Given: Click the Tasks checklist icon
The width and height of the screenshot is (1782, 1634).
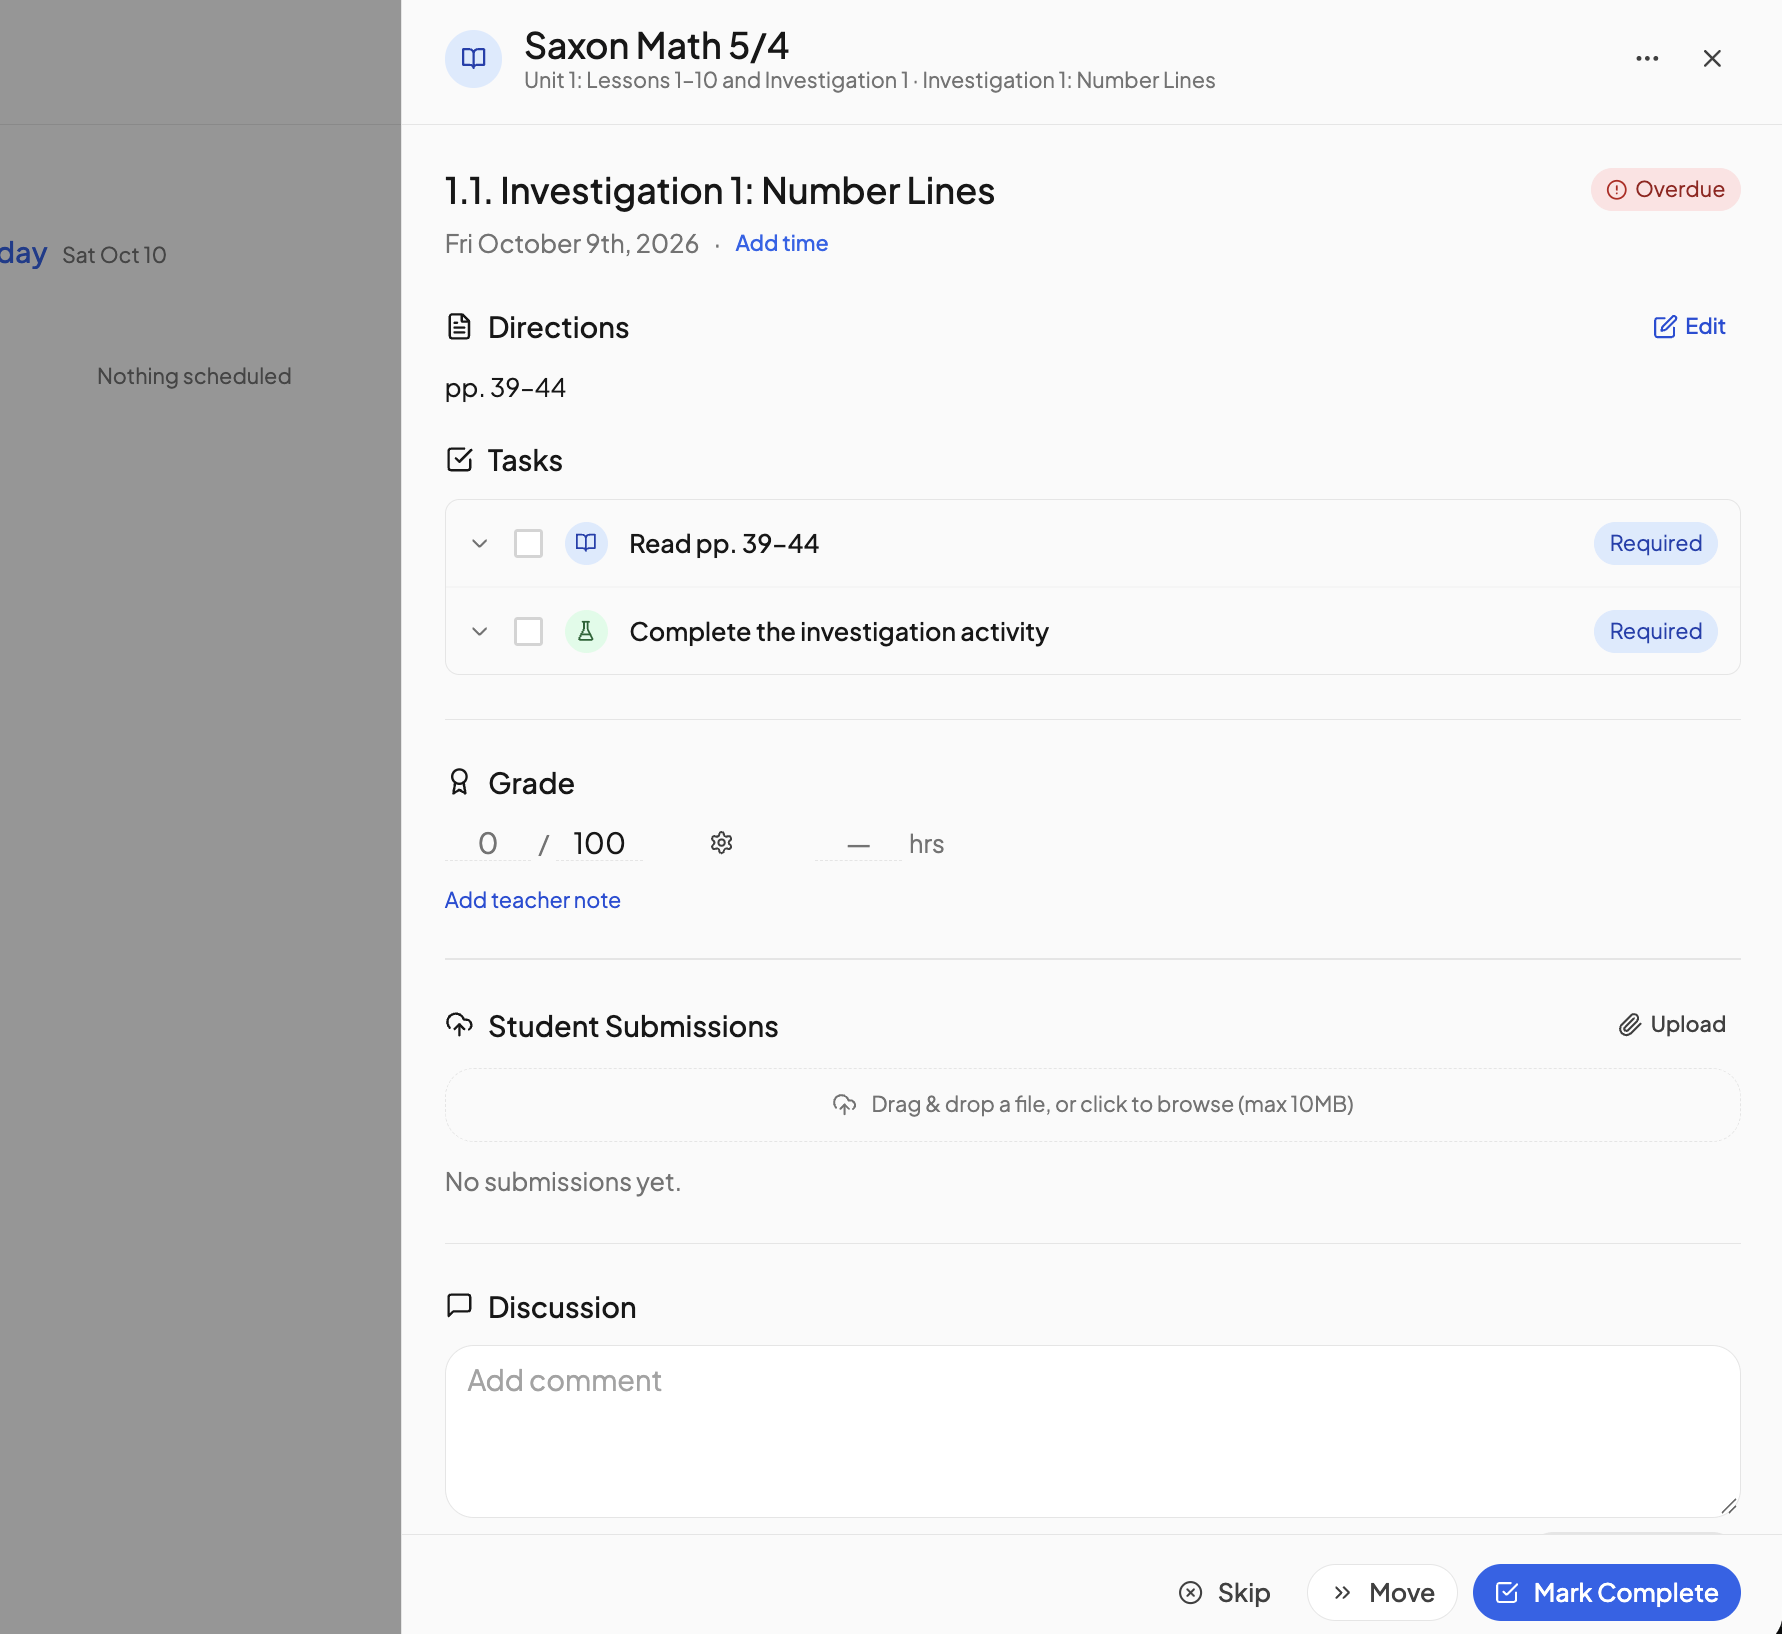Looking at the screenshot, I should pos(459,460).
